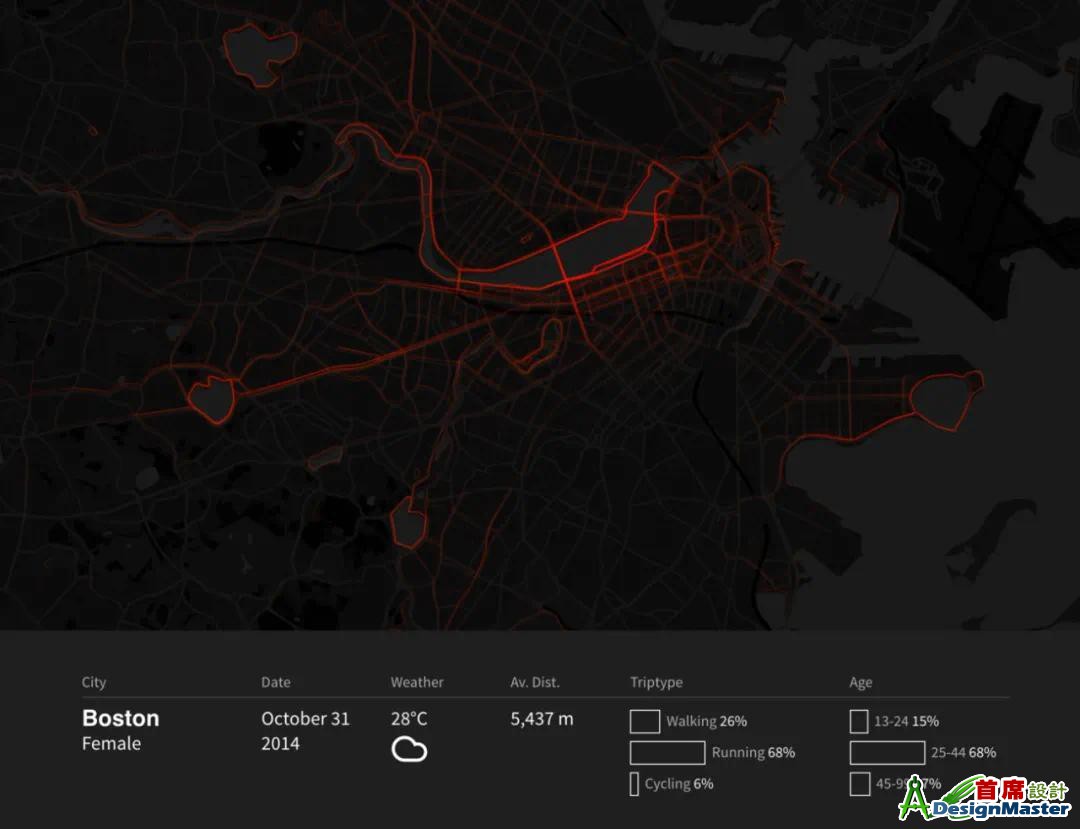Click the Weather column header
1080x829 pixels.
(417, 682)
